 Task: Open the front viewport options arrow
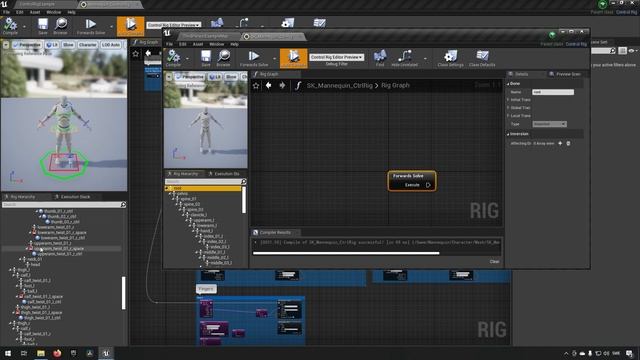[x=169, y=77]
